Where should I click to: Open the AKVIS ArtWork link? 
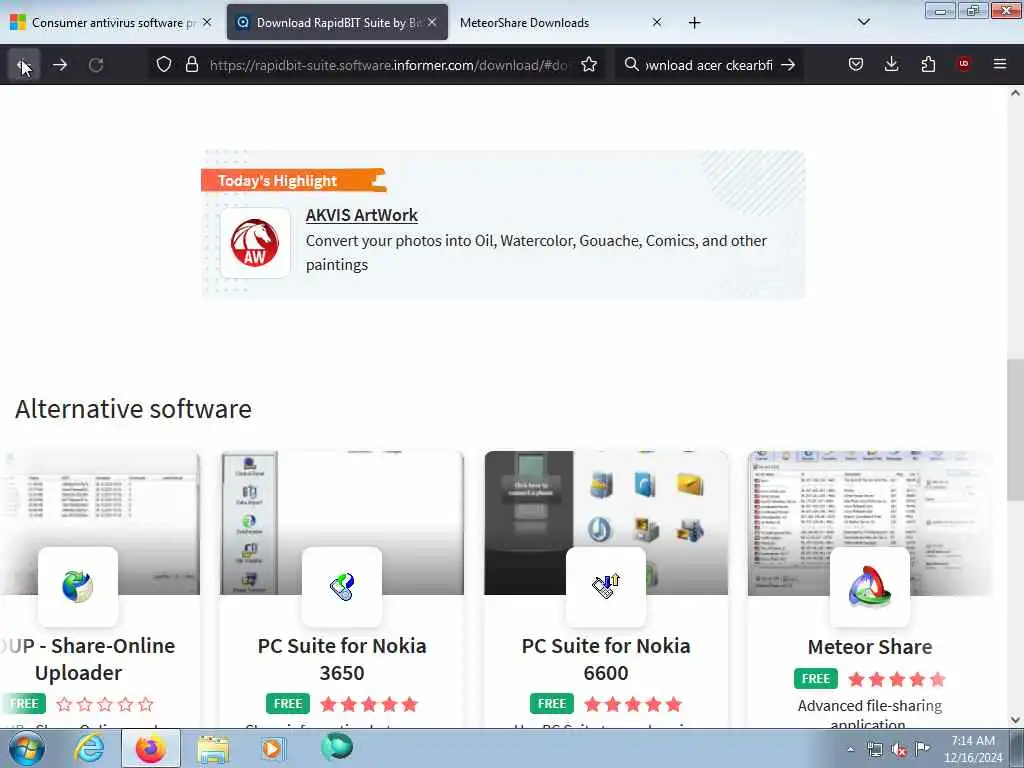pos(361,215)
